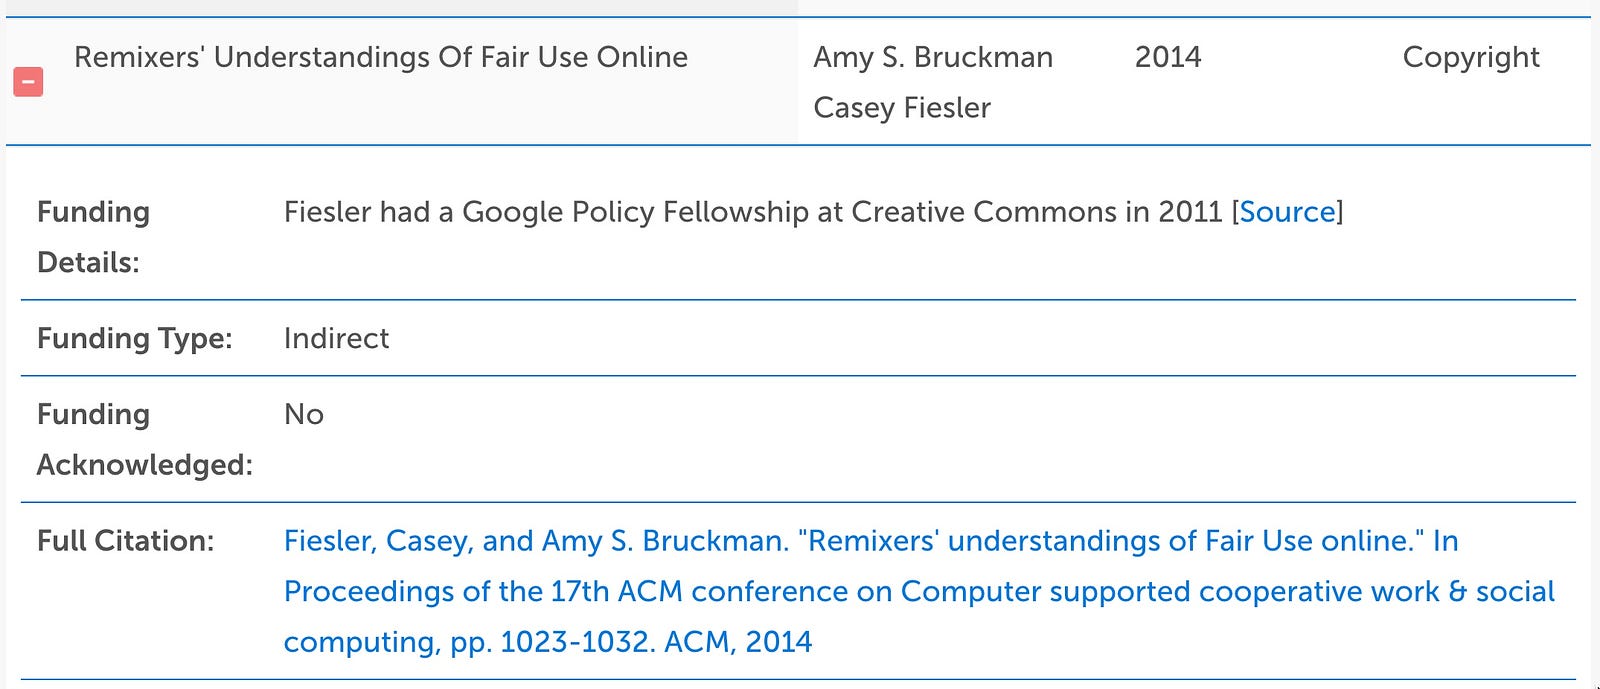This screenshot has height=689, width=1600.
Task: Click the Full Citation label
Action: pyautogui.click(x=125, y=541)
